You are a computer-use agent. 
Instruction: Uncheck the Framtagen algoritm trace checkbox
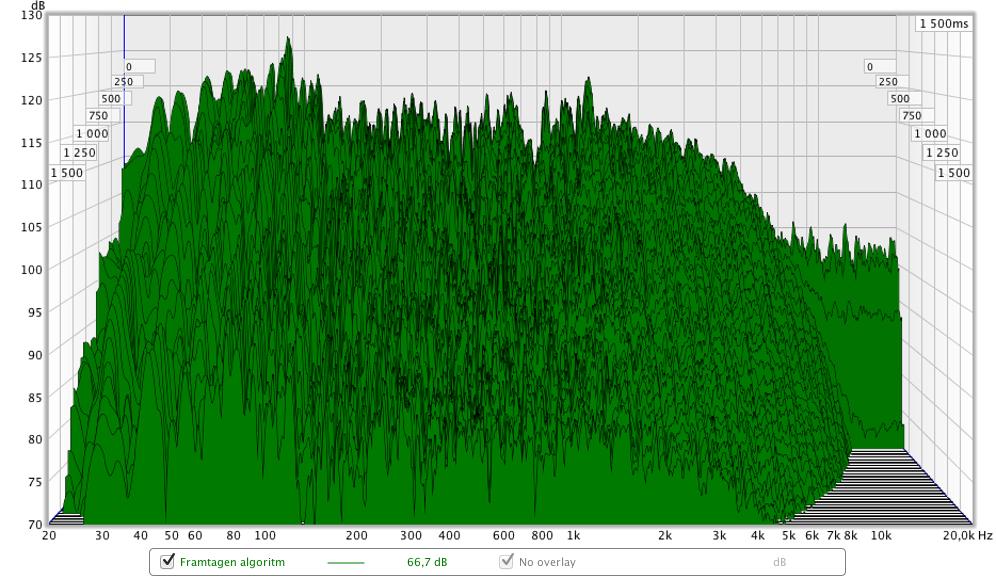pyautogui.click(x=167, y=561)
